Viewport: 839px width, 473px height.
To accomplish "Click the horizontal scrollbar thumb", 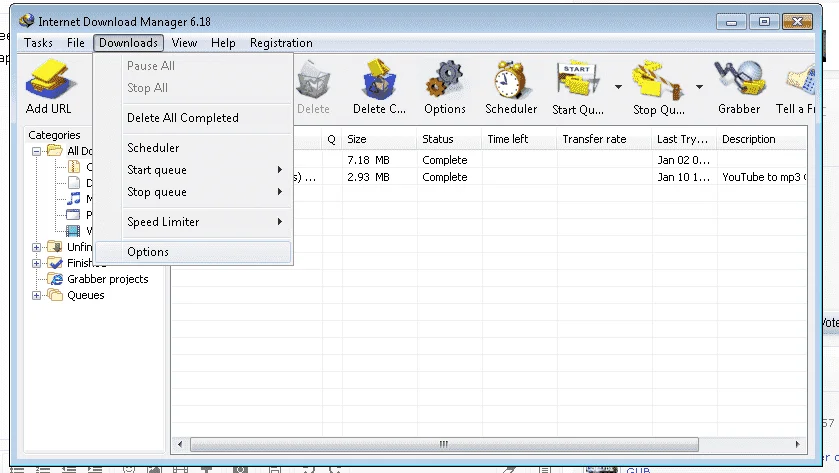I will pos(444,444).
